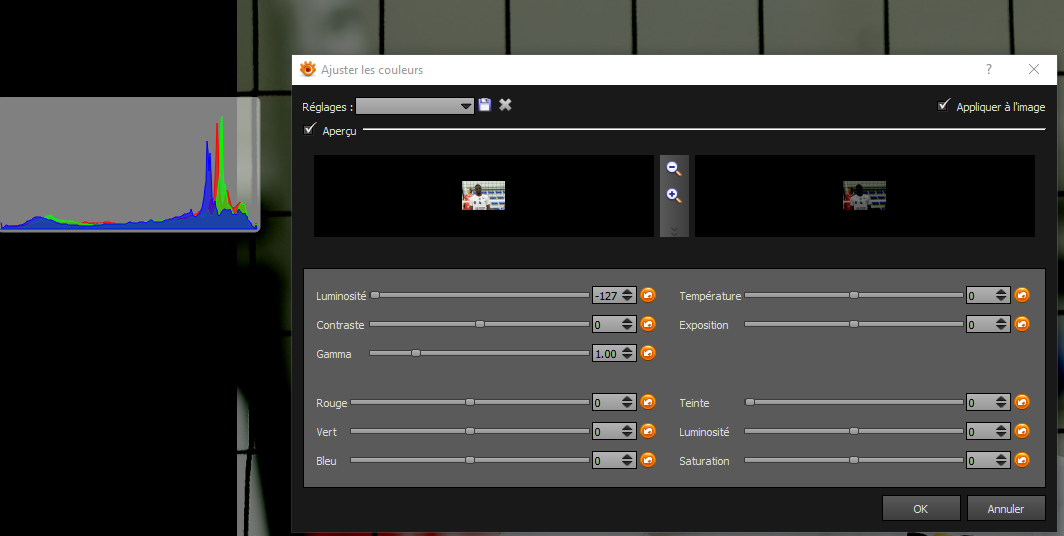Image resolution: width=1064 pixels, height=536 pixels.
Task: Click the Vert slider handle
Action: click(470, 431)
